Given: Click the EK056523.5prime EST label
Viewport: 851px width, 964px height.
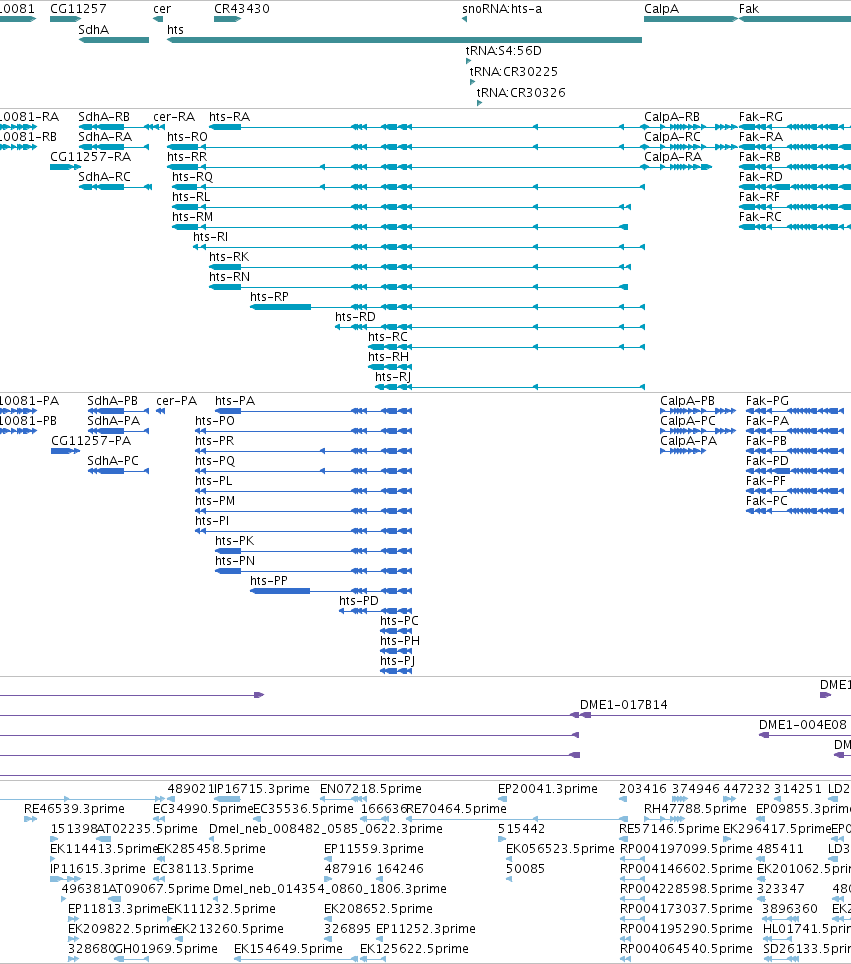Looking at the screenshot, I should pos(560,848).
